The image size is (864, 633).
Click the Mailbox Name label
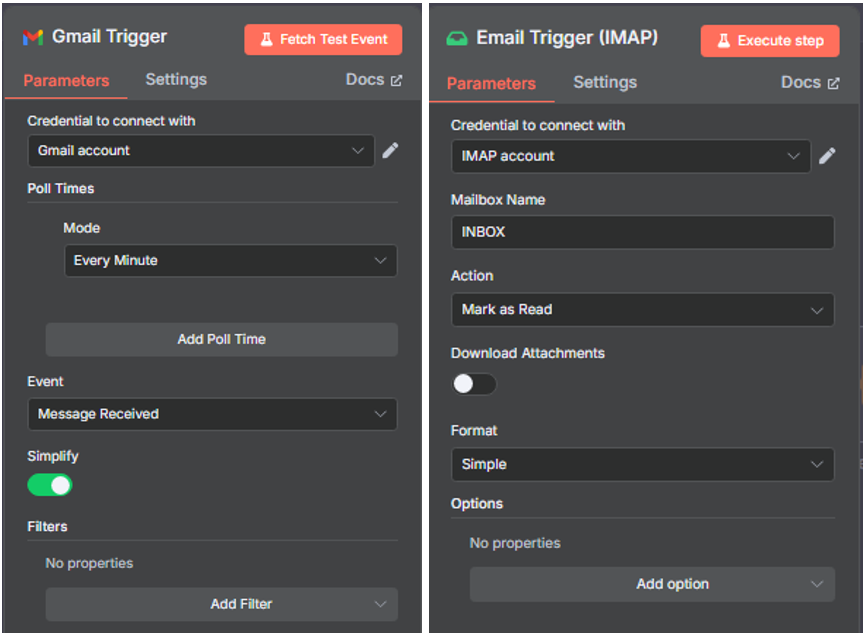click(x=498, y=200)
